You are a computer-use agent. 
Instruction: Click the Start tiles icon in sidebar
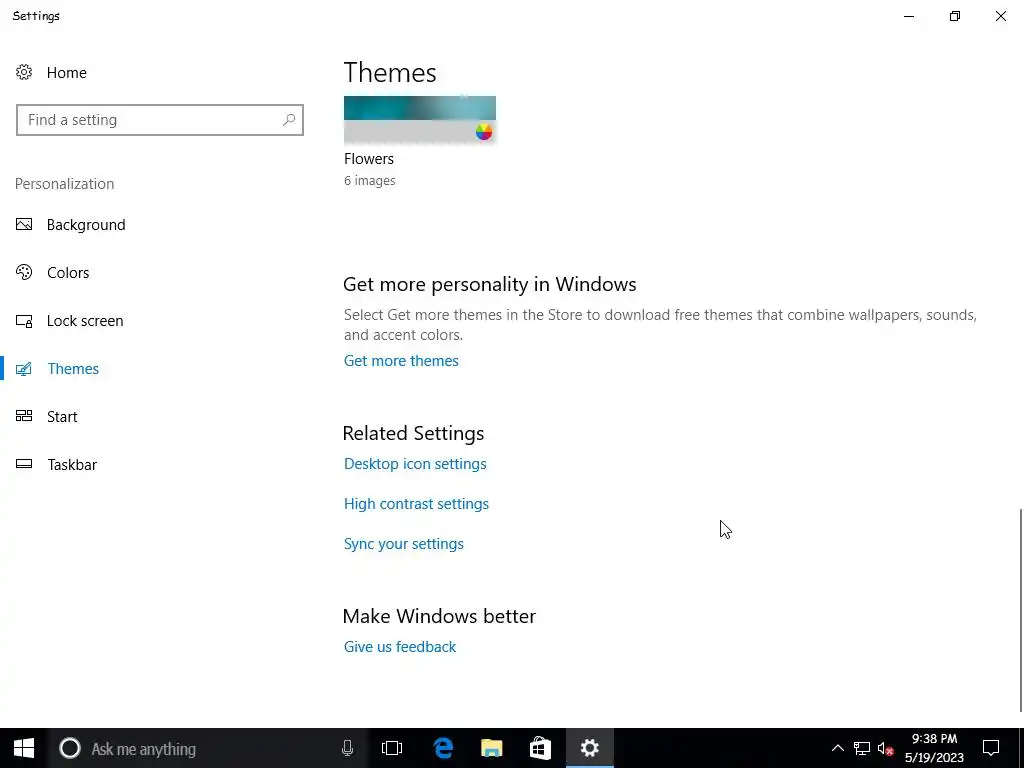pyautogui.click(x=24, y=416)
